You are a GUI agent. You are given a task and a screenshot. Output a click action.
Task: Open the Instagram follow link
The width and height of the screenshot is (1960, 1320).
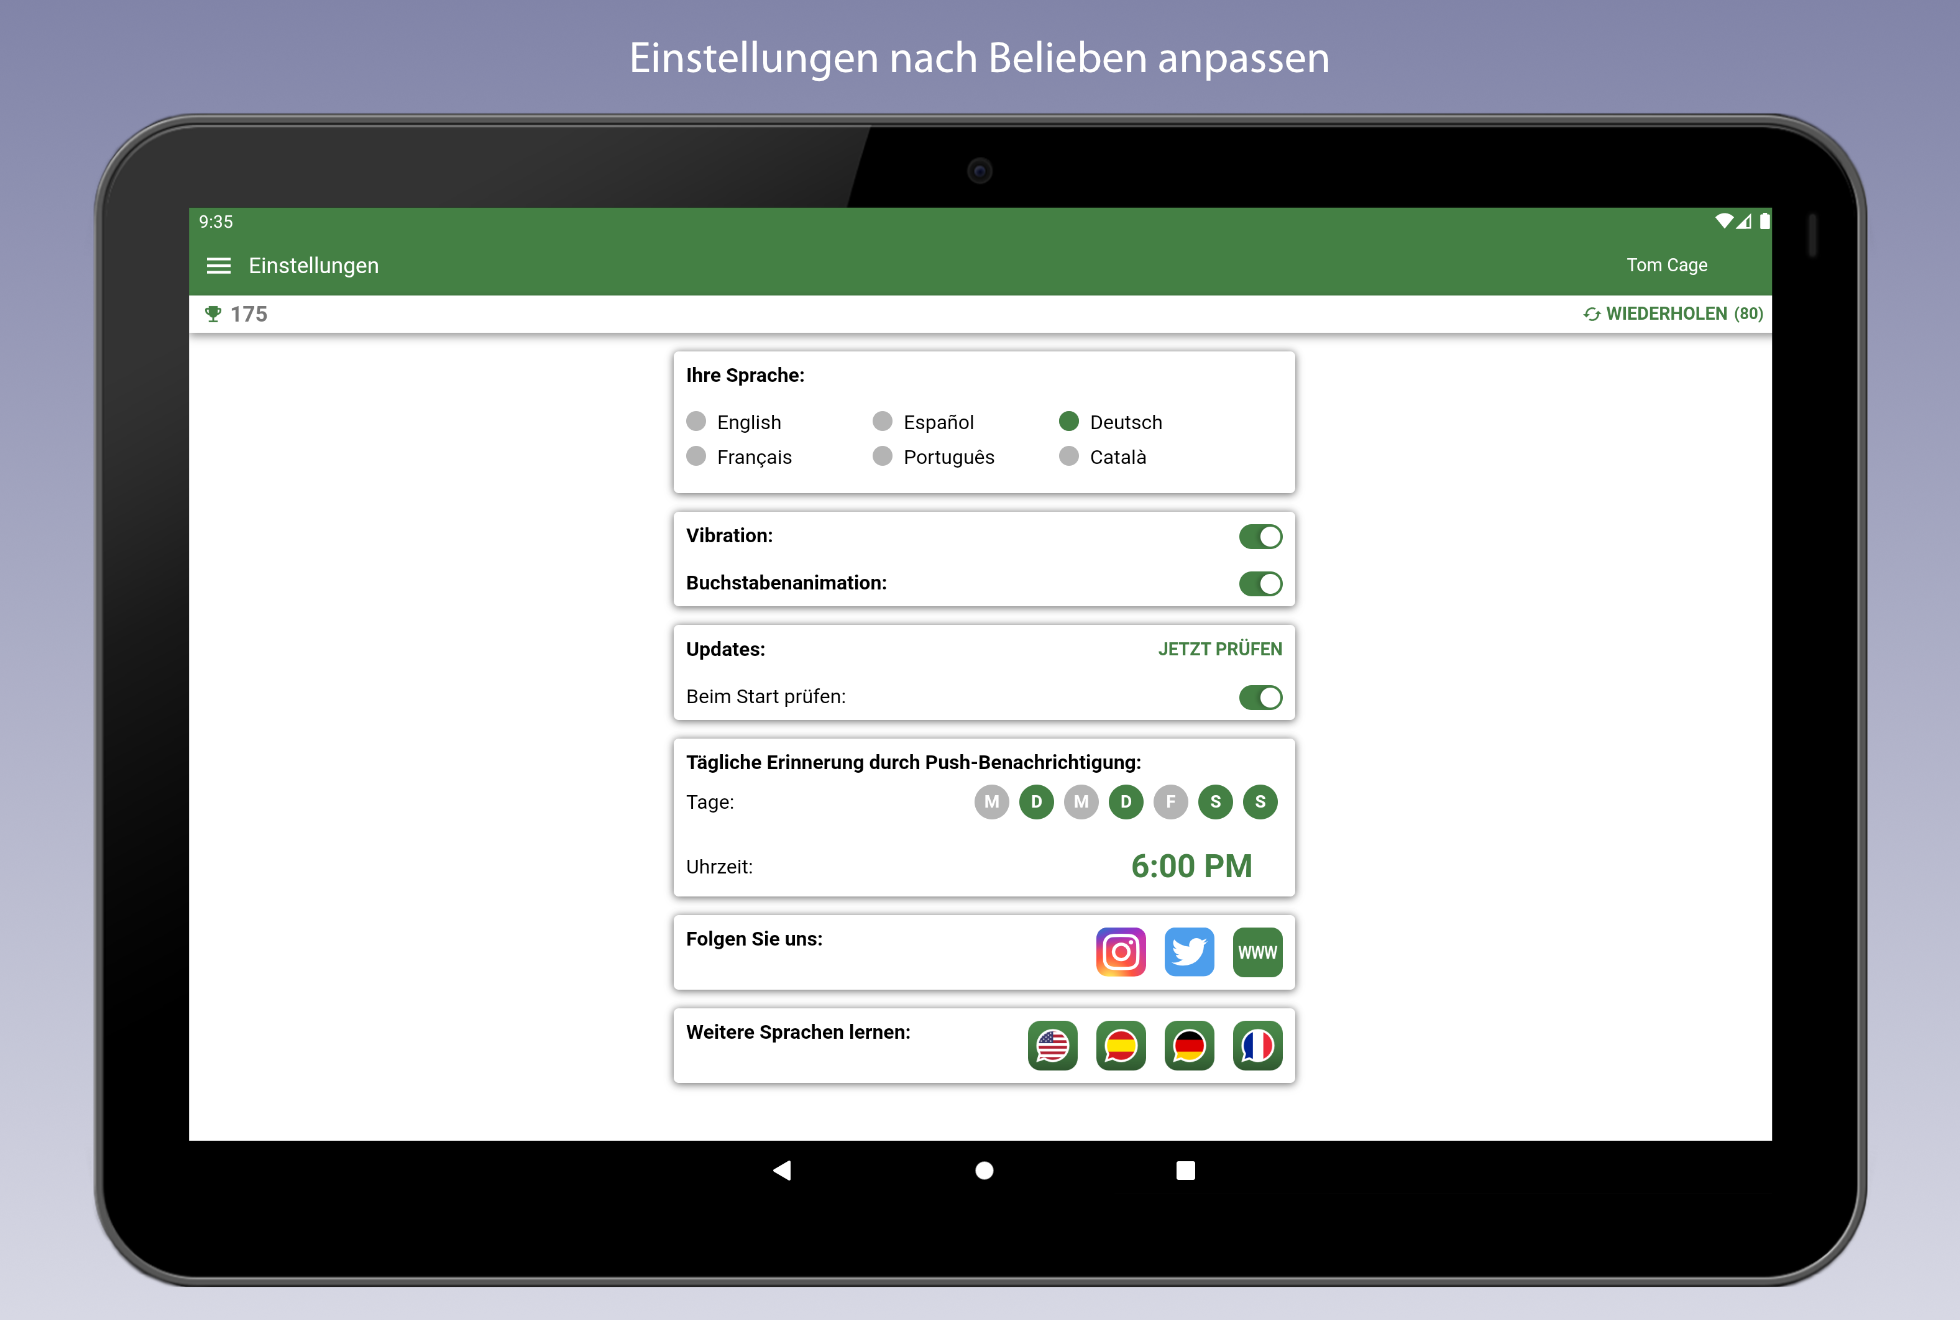click(x=1120, y=952)
